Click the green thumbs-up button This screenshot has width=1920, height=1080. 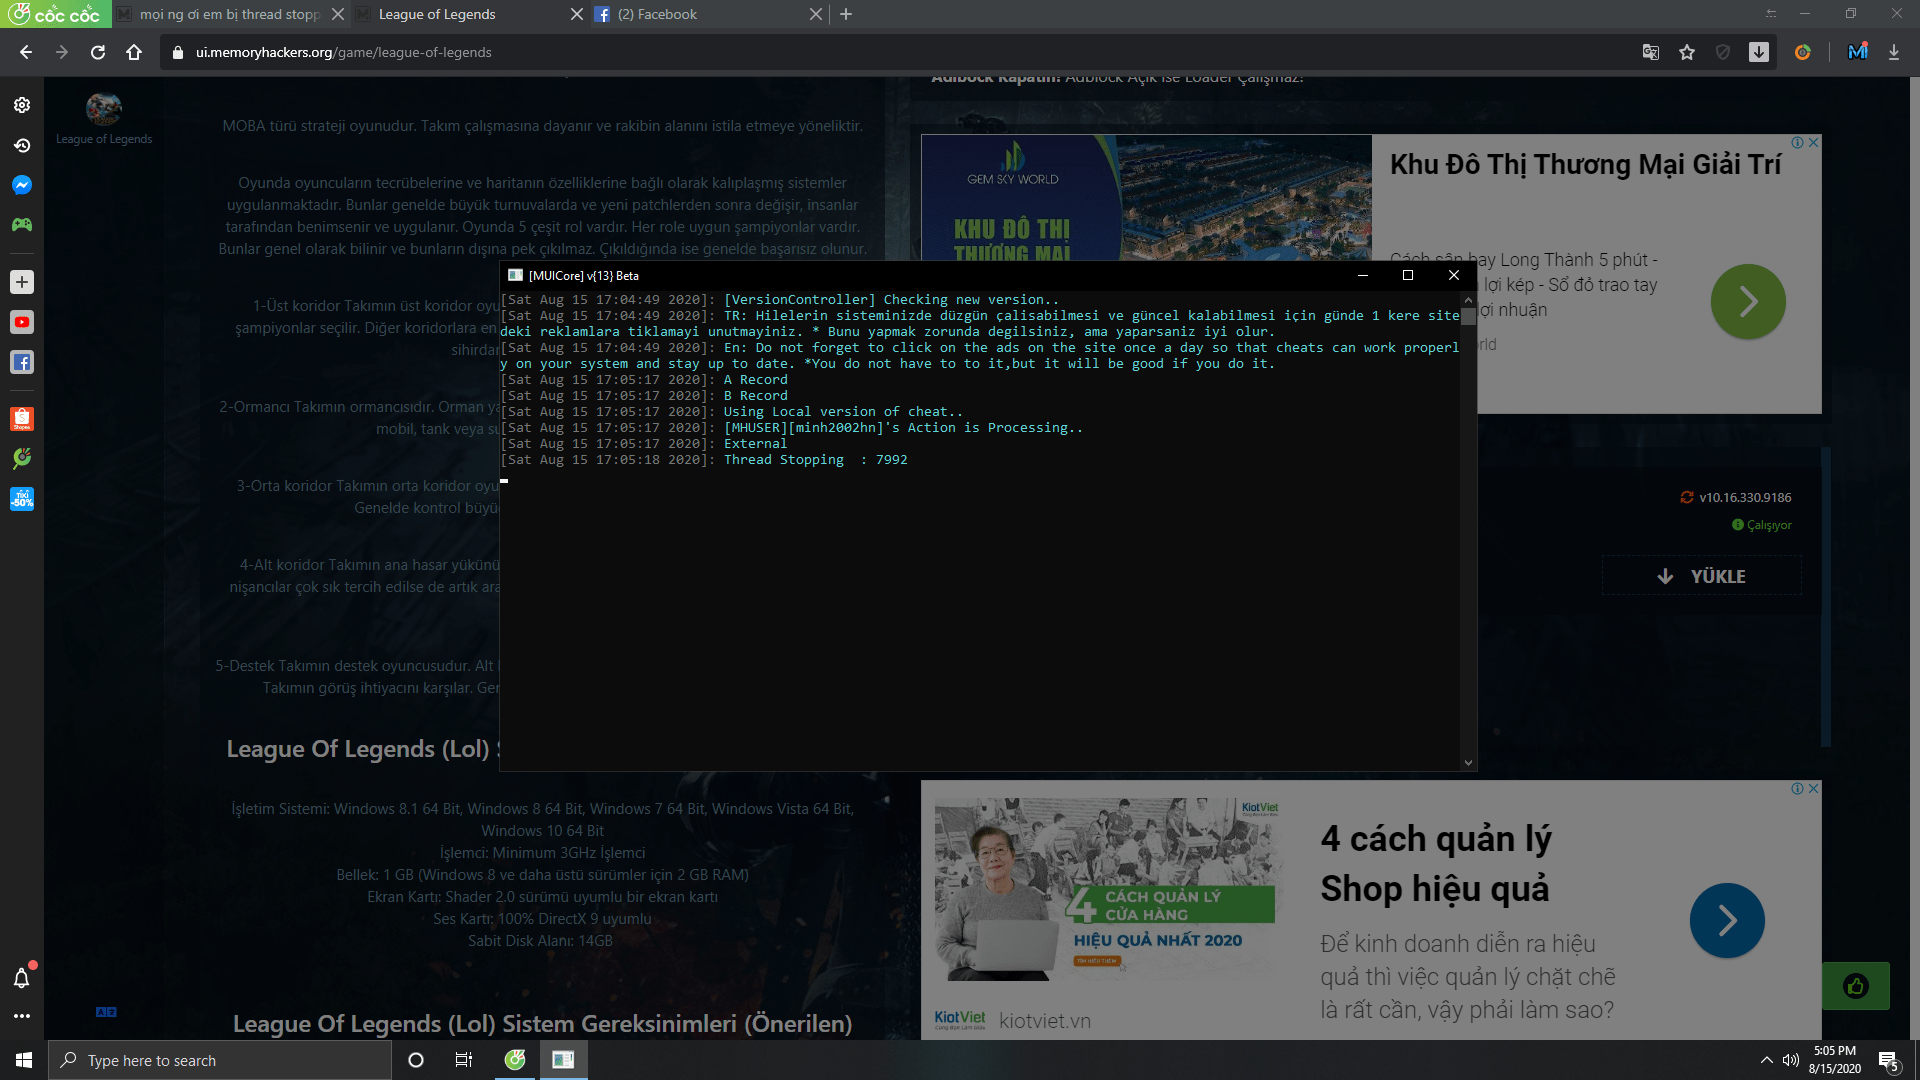(1856, 987)
